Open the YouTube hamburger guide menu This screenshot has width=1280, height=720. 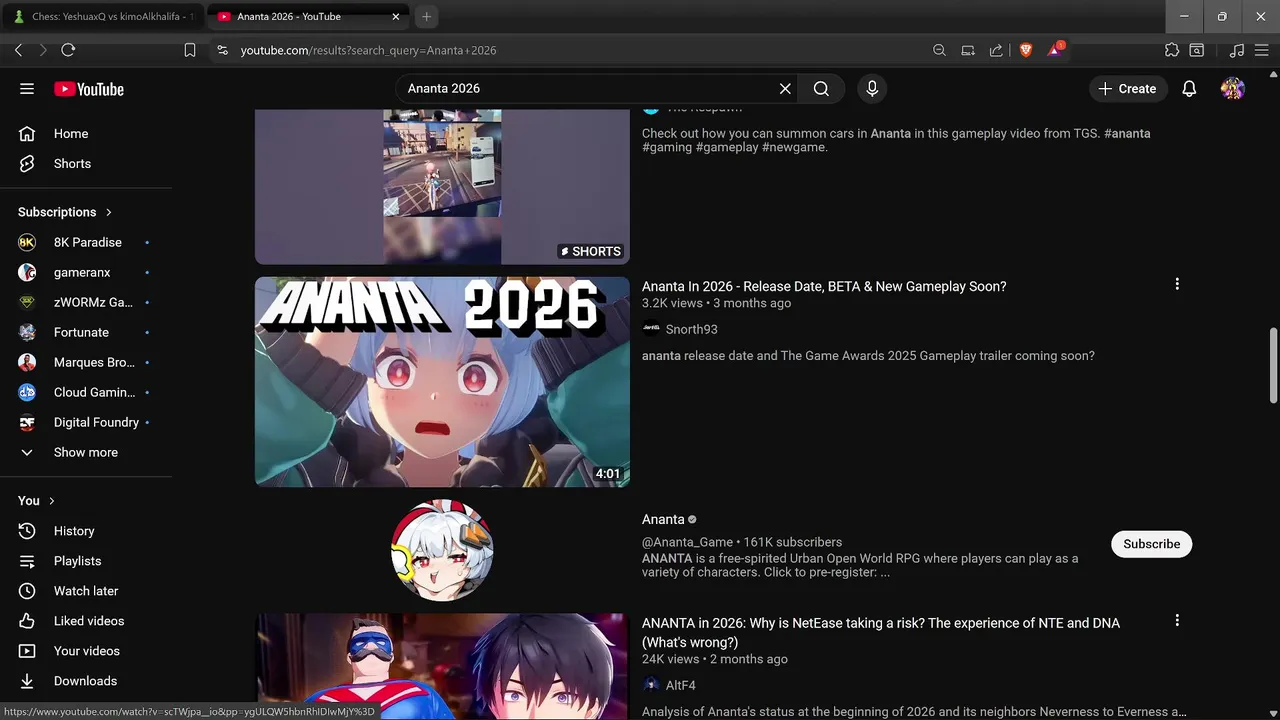click(x=27, y=89)
